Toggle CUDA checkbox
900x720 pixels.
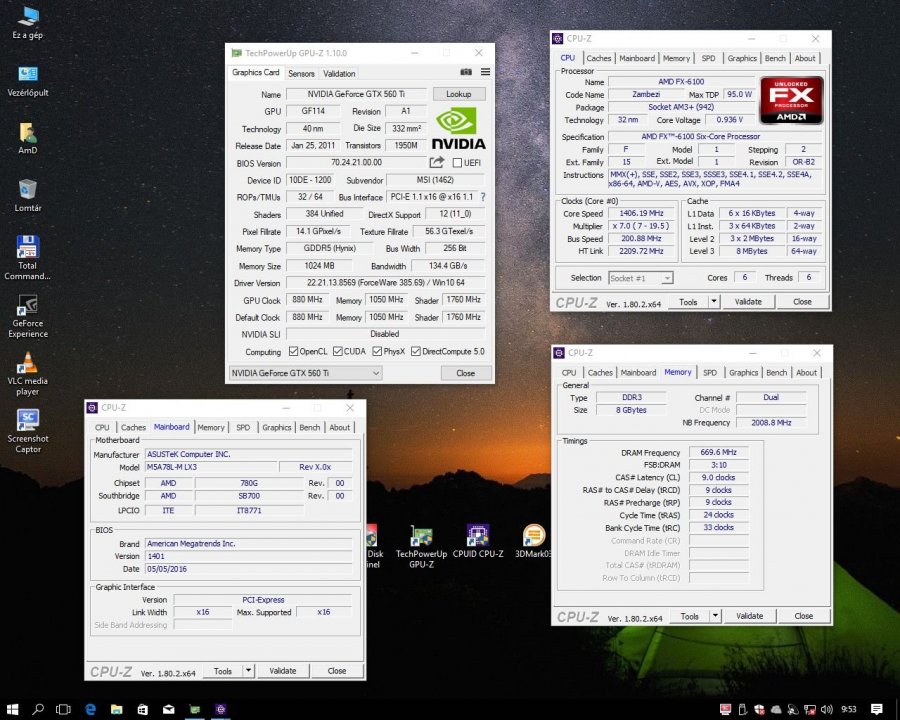tap(338, 351)
